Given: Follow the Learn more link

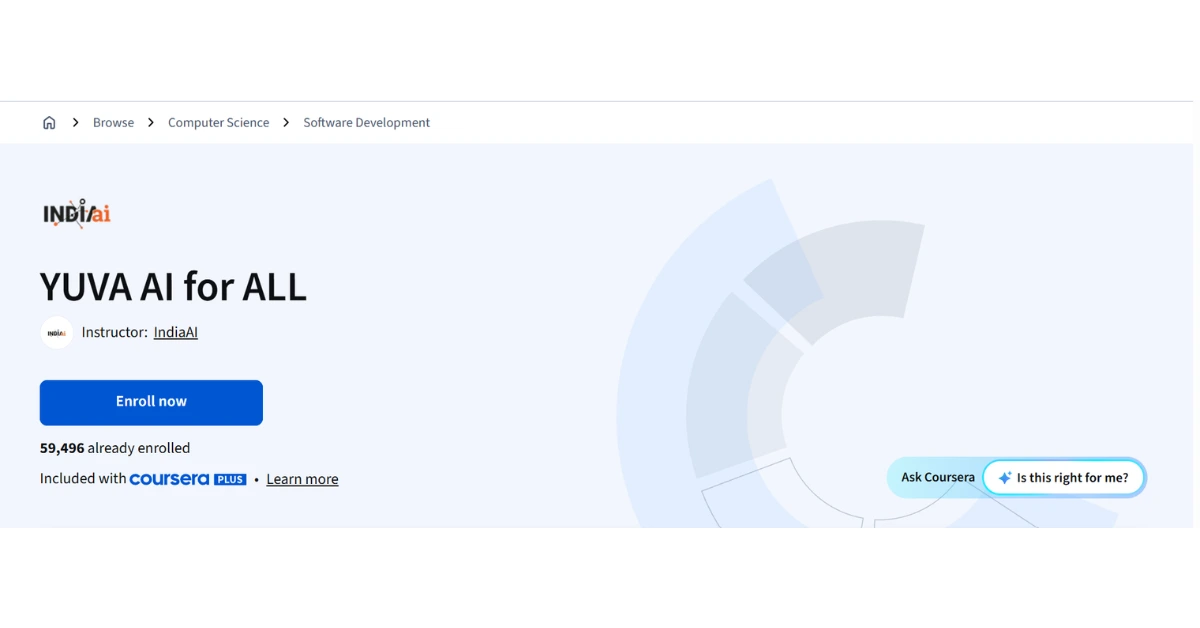Looking at the screenshot, I should click(302, 479).
